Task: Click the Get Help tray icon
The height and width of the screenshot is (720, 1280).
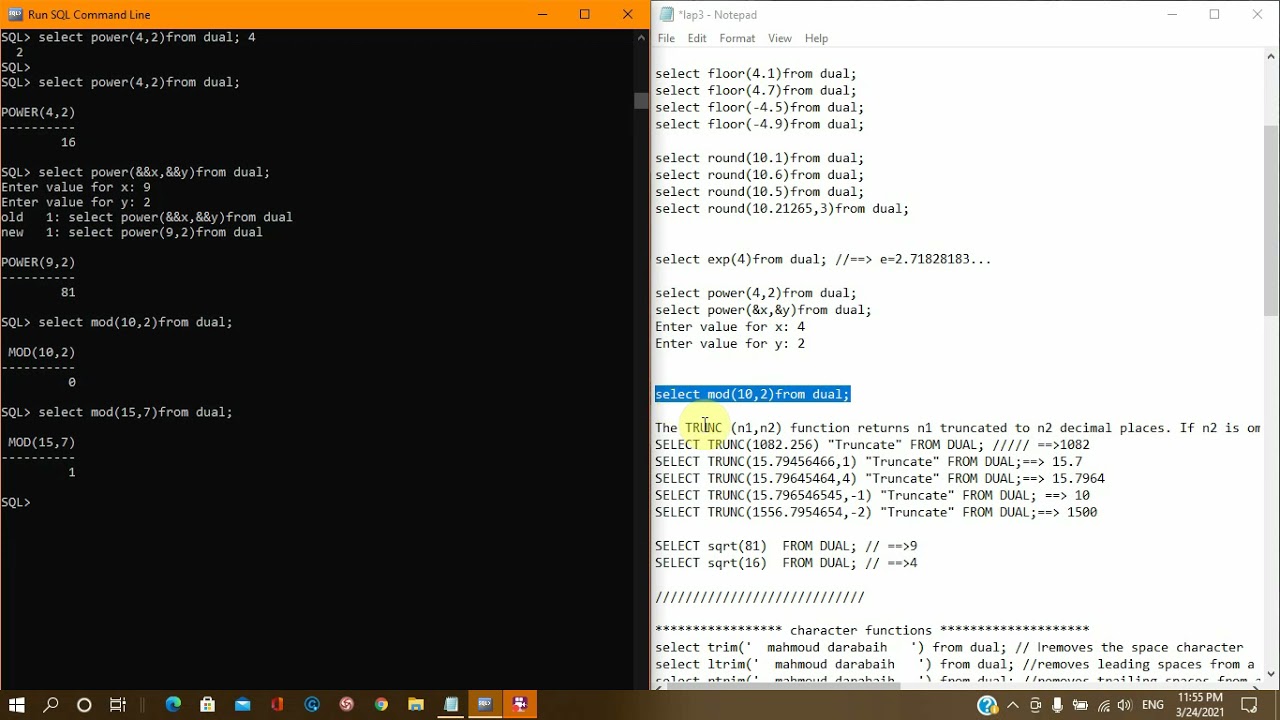Action: pos(987,706)
